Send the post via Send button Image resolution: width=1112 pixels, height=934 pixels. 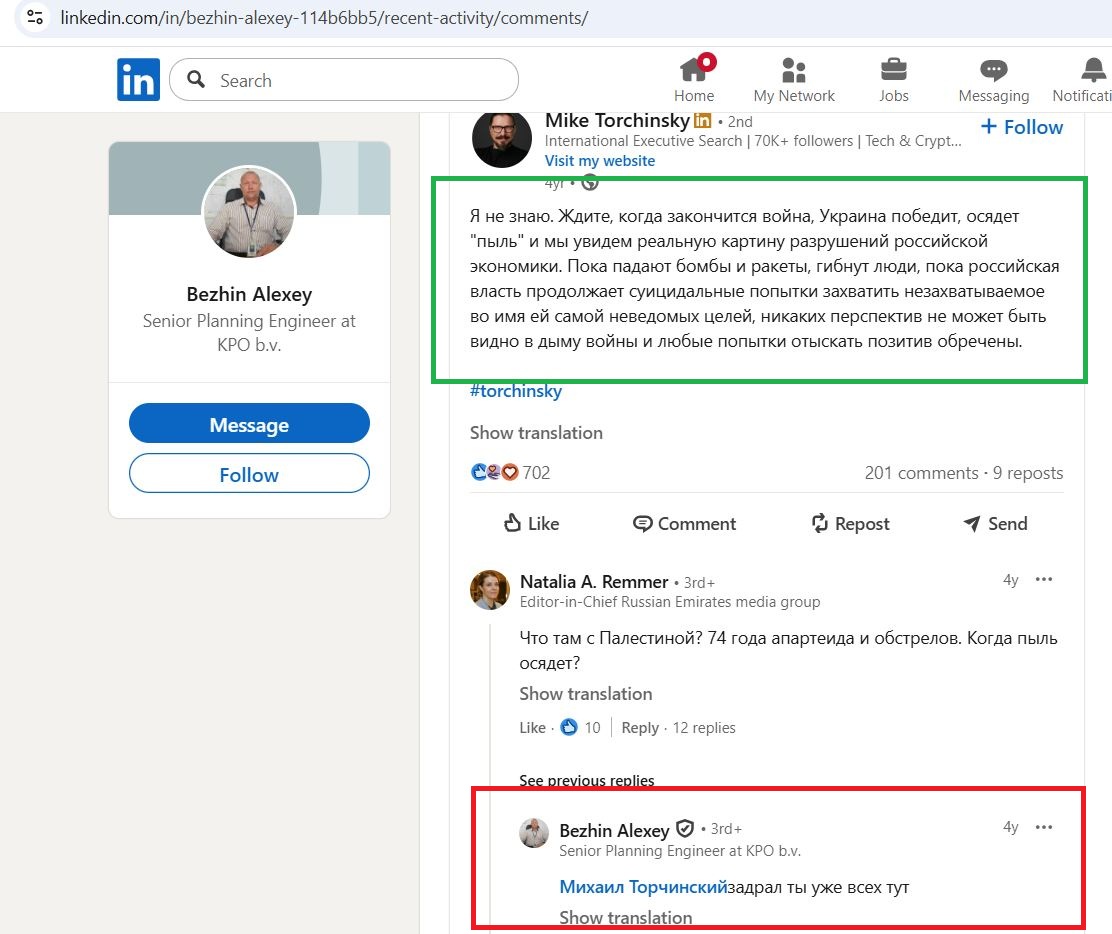tap(995, 523)
